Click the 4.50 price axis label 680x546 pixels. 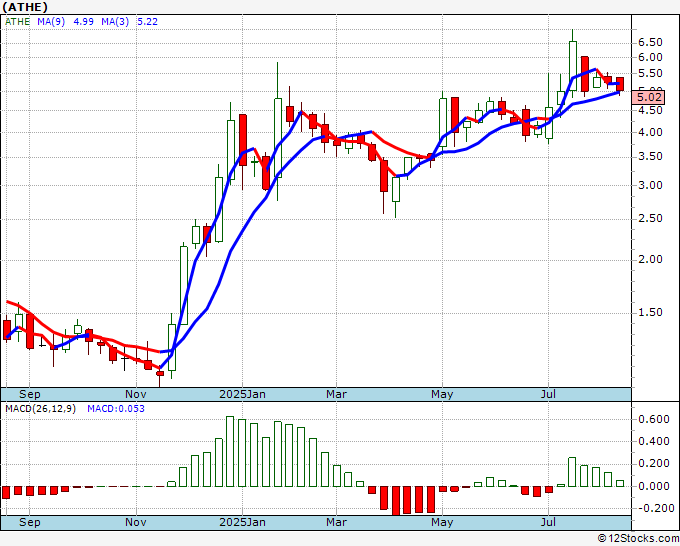(650, 110)
